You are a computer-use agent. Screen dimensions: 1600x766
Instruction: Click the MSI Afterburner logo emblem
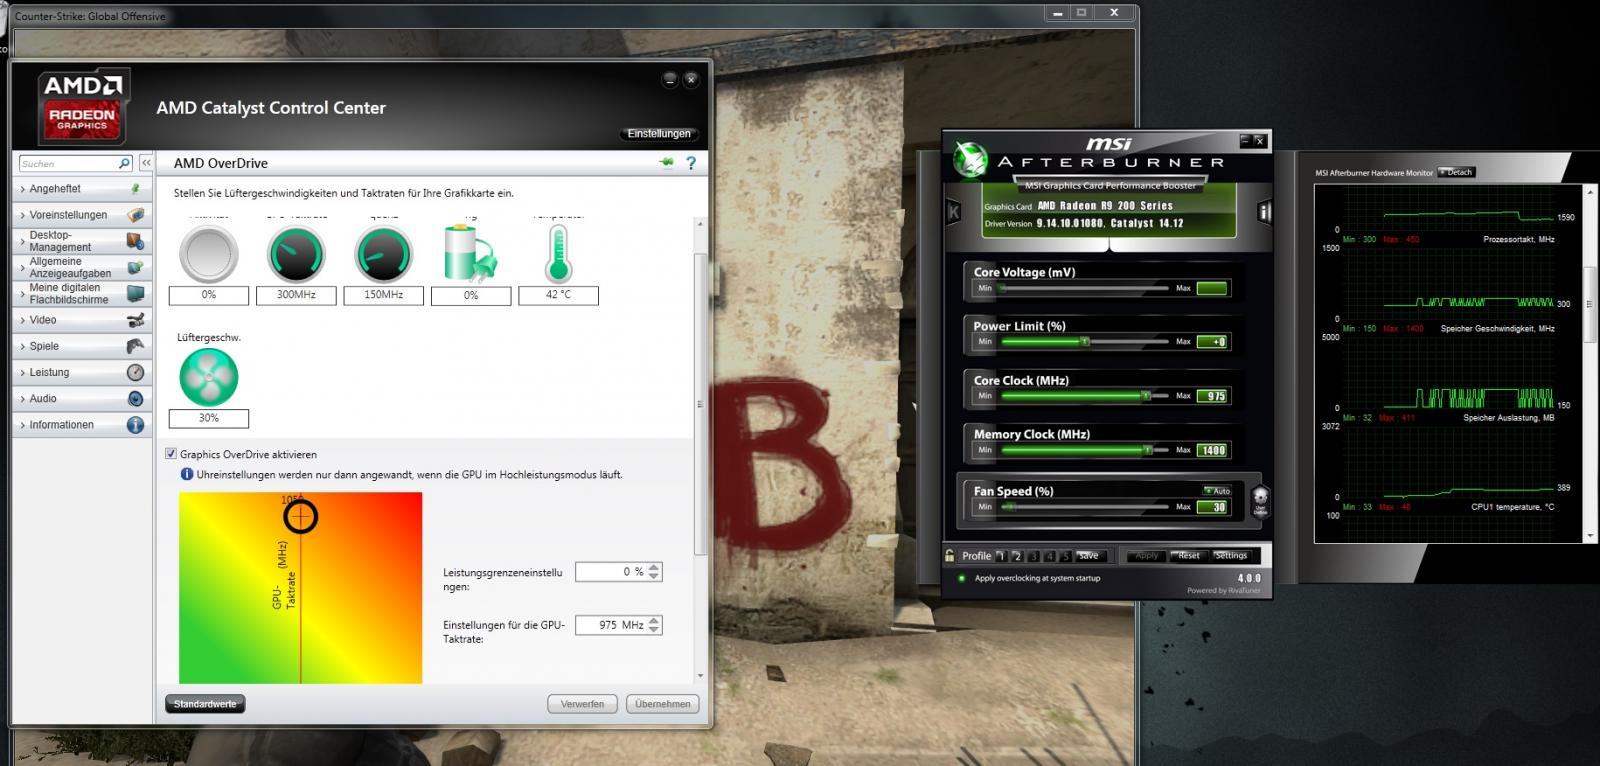[x=969, y=160]
